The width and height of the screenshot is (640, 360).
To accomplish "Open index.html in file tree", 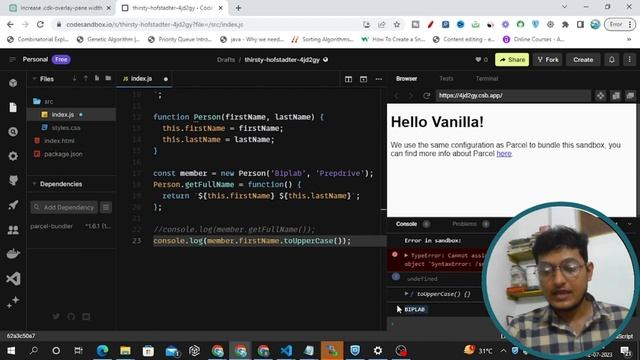I will tap(59, 141).
